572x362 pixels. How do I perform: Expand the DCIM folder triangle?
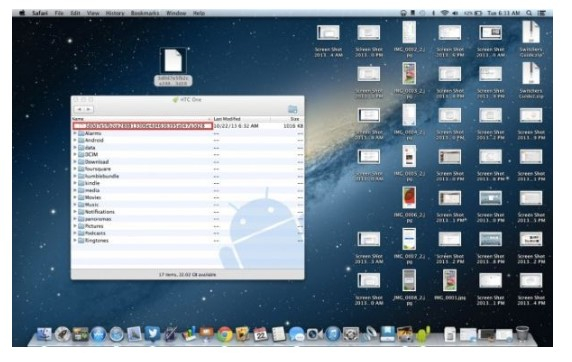[x=75, y=154]
